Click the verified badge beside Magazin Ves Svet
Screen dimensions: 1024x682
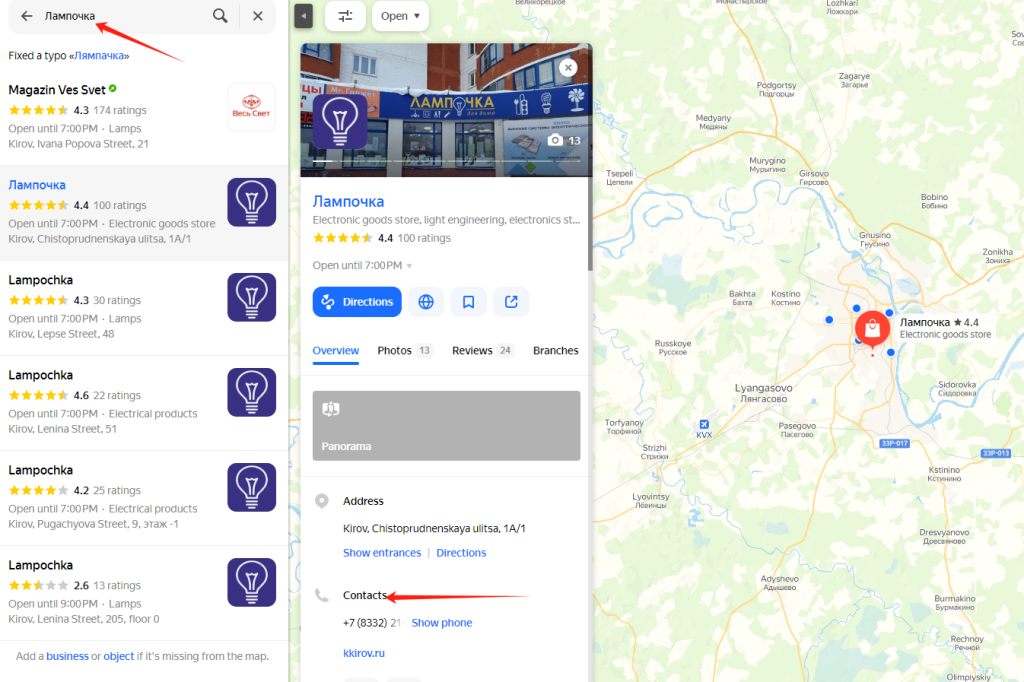(113, 88)
